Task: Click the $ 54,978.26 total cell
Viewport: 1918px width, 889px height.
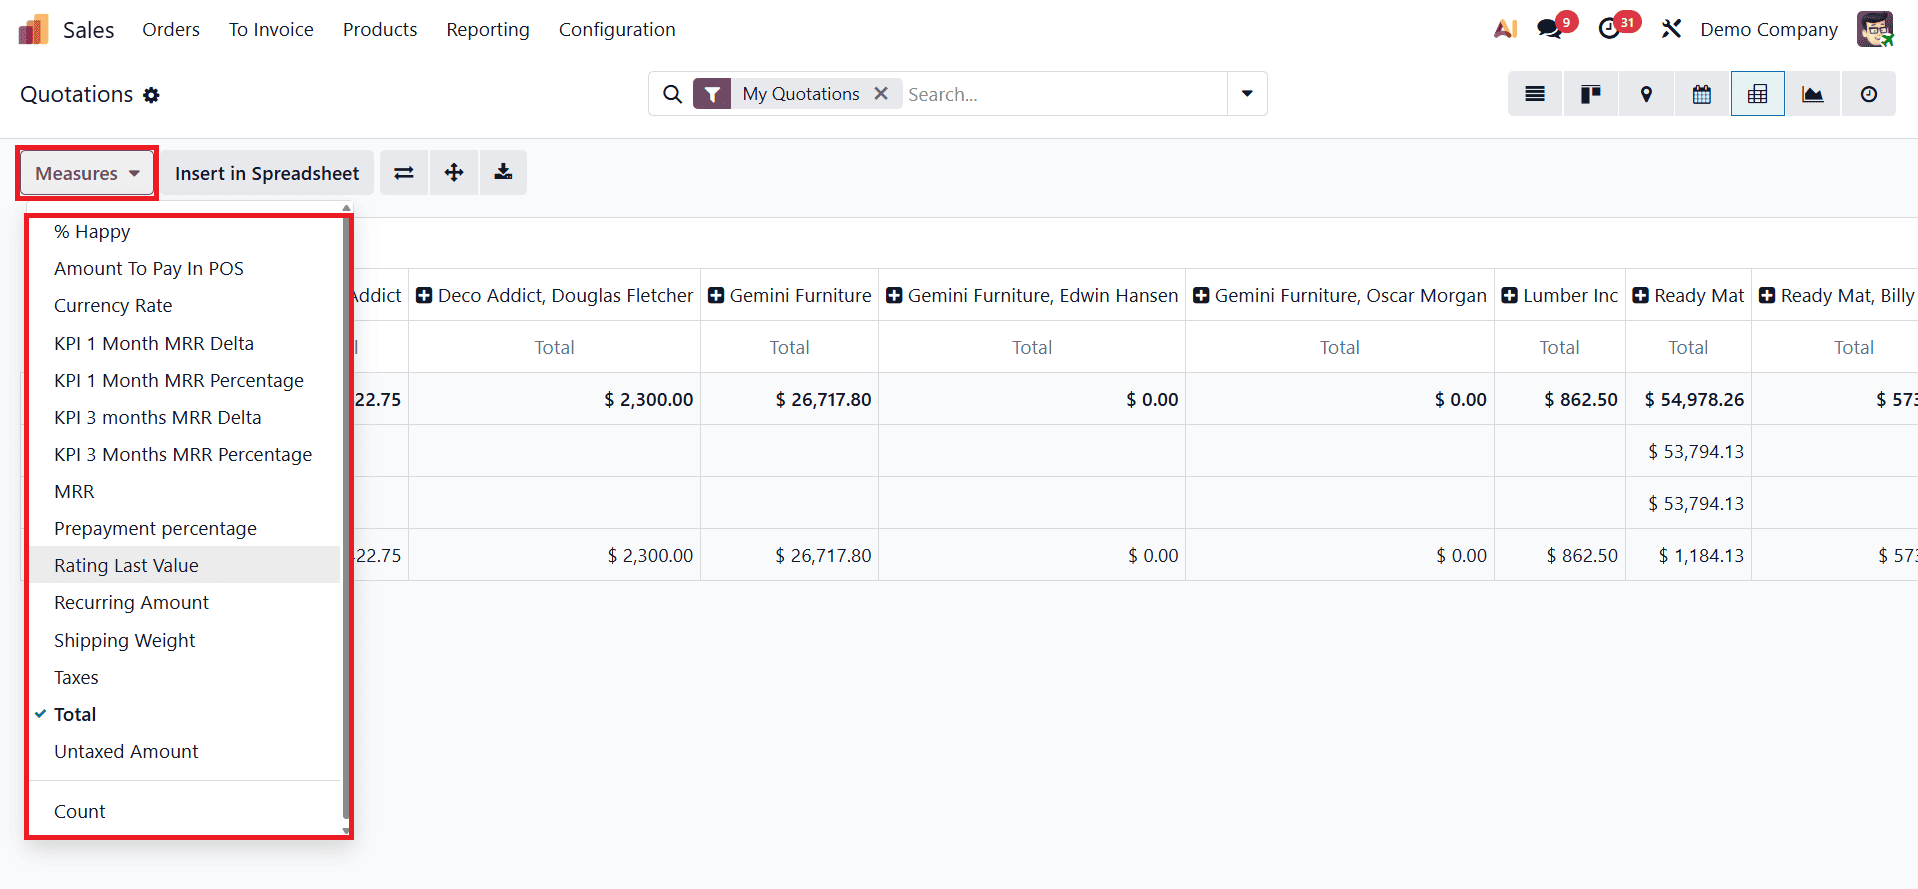Action: (x=1688, y=399)
